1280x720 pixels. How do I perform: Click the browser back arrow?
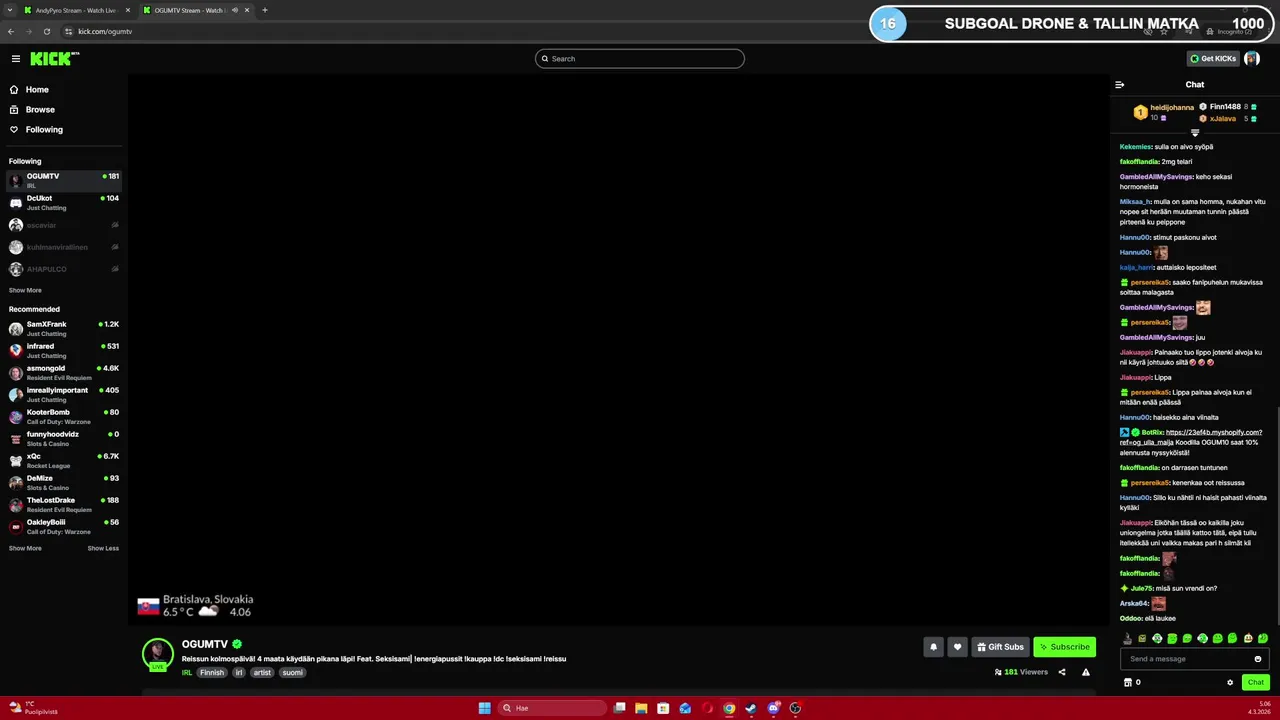pos(11,31)
